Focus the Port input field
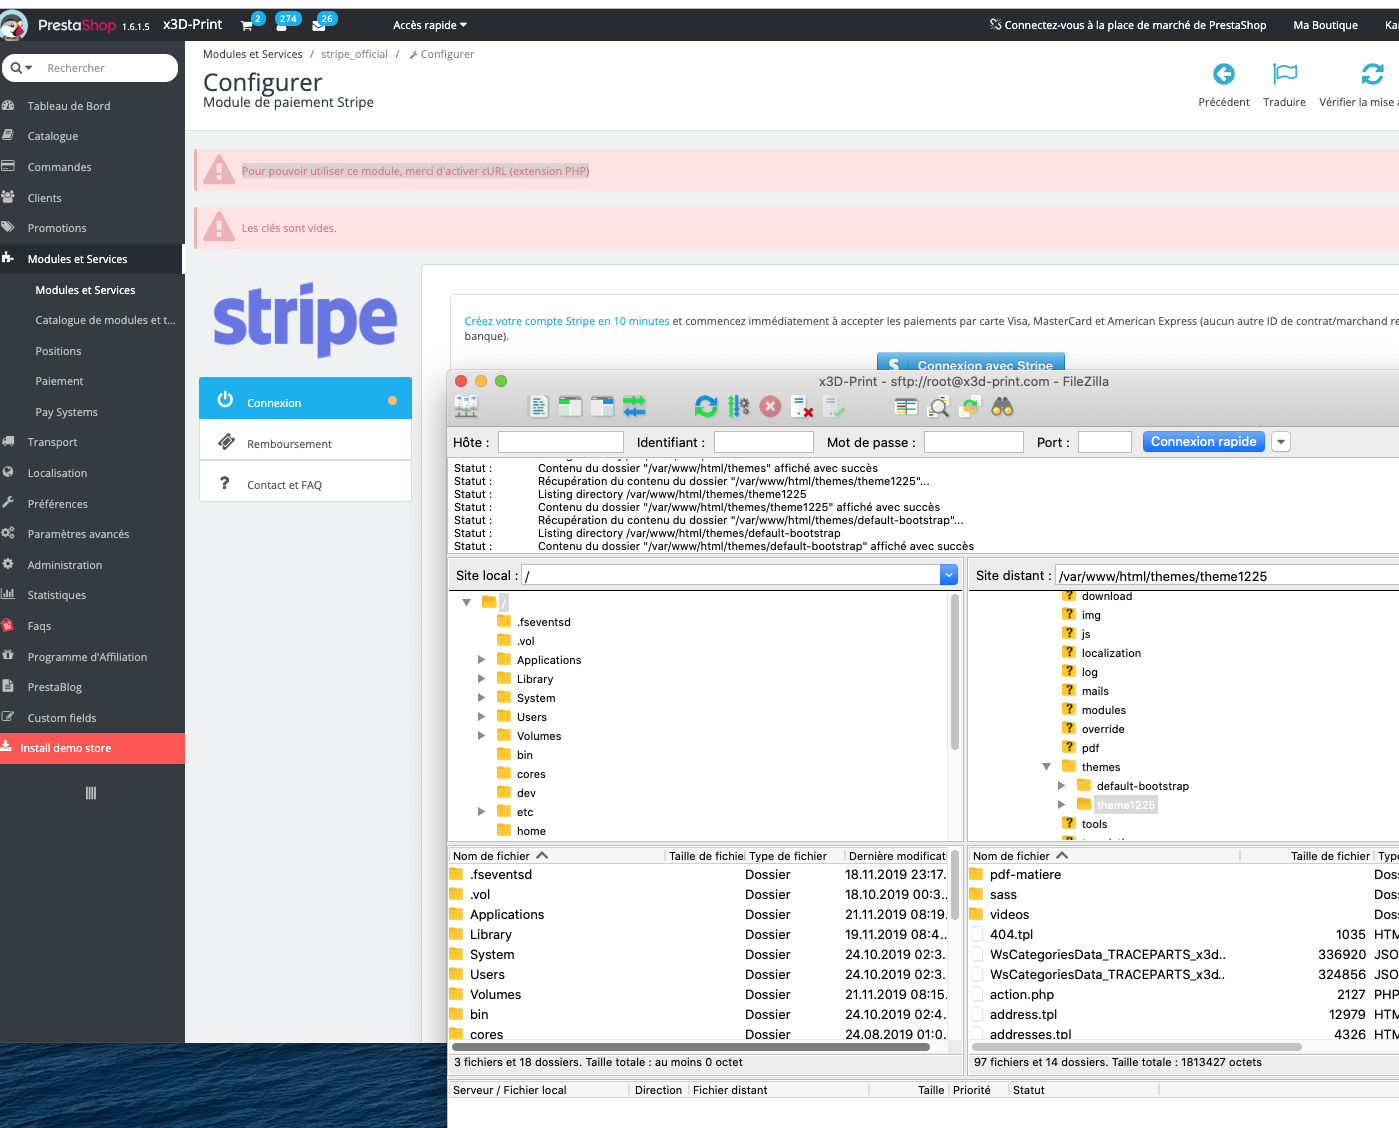This screenshot has width=1399, height=1128. click(x=1105, y=442)
